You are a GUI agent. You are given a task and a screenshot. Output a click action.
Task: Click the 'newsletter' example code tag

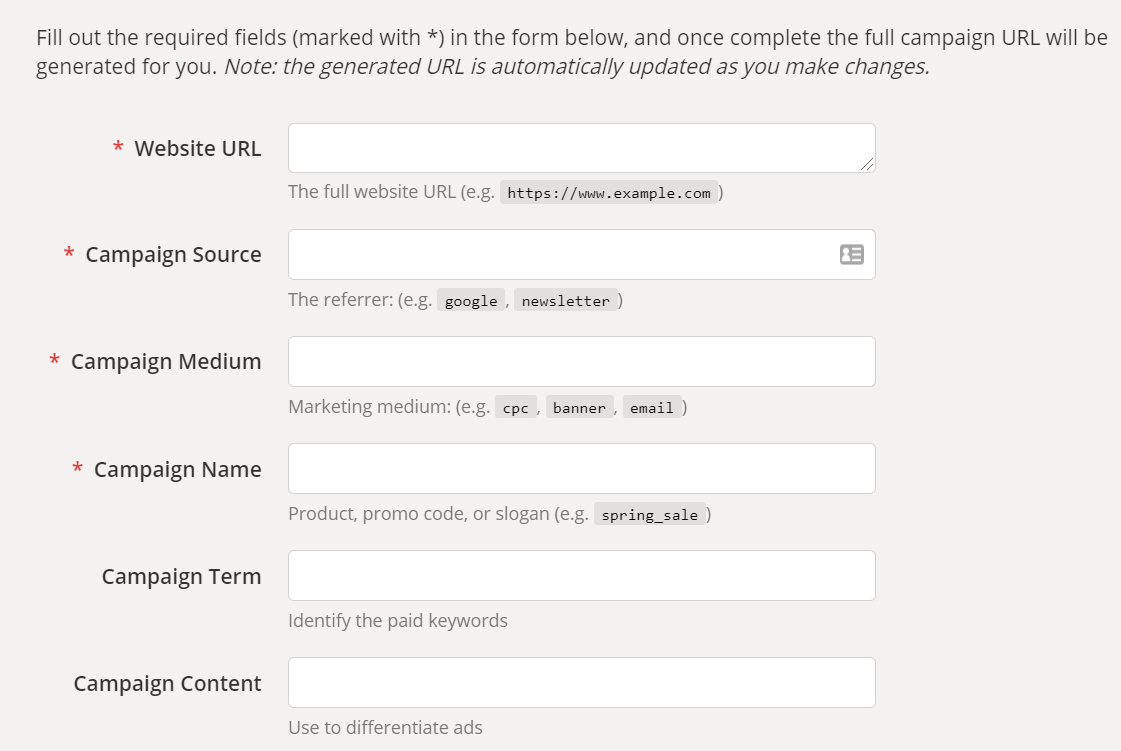tap(565, 301)
